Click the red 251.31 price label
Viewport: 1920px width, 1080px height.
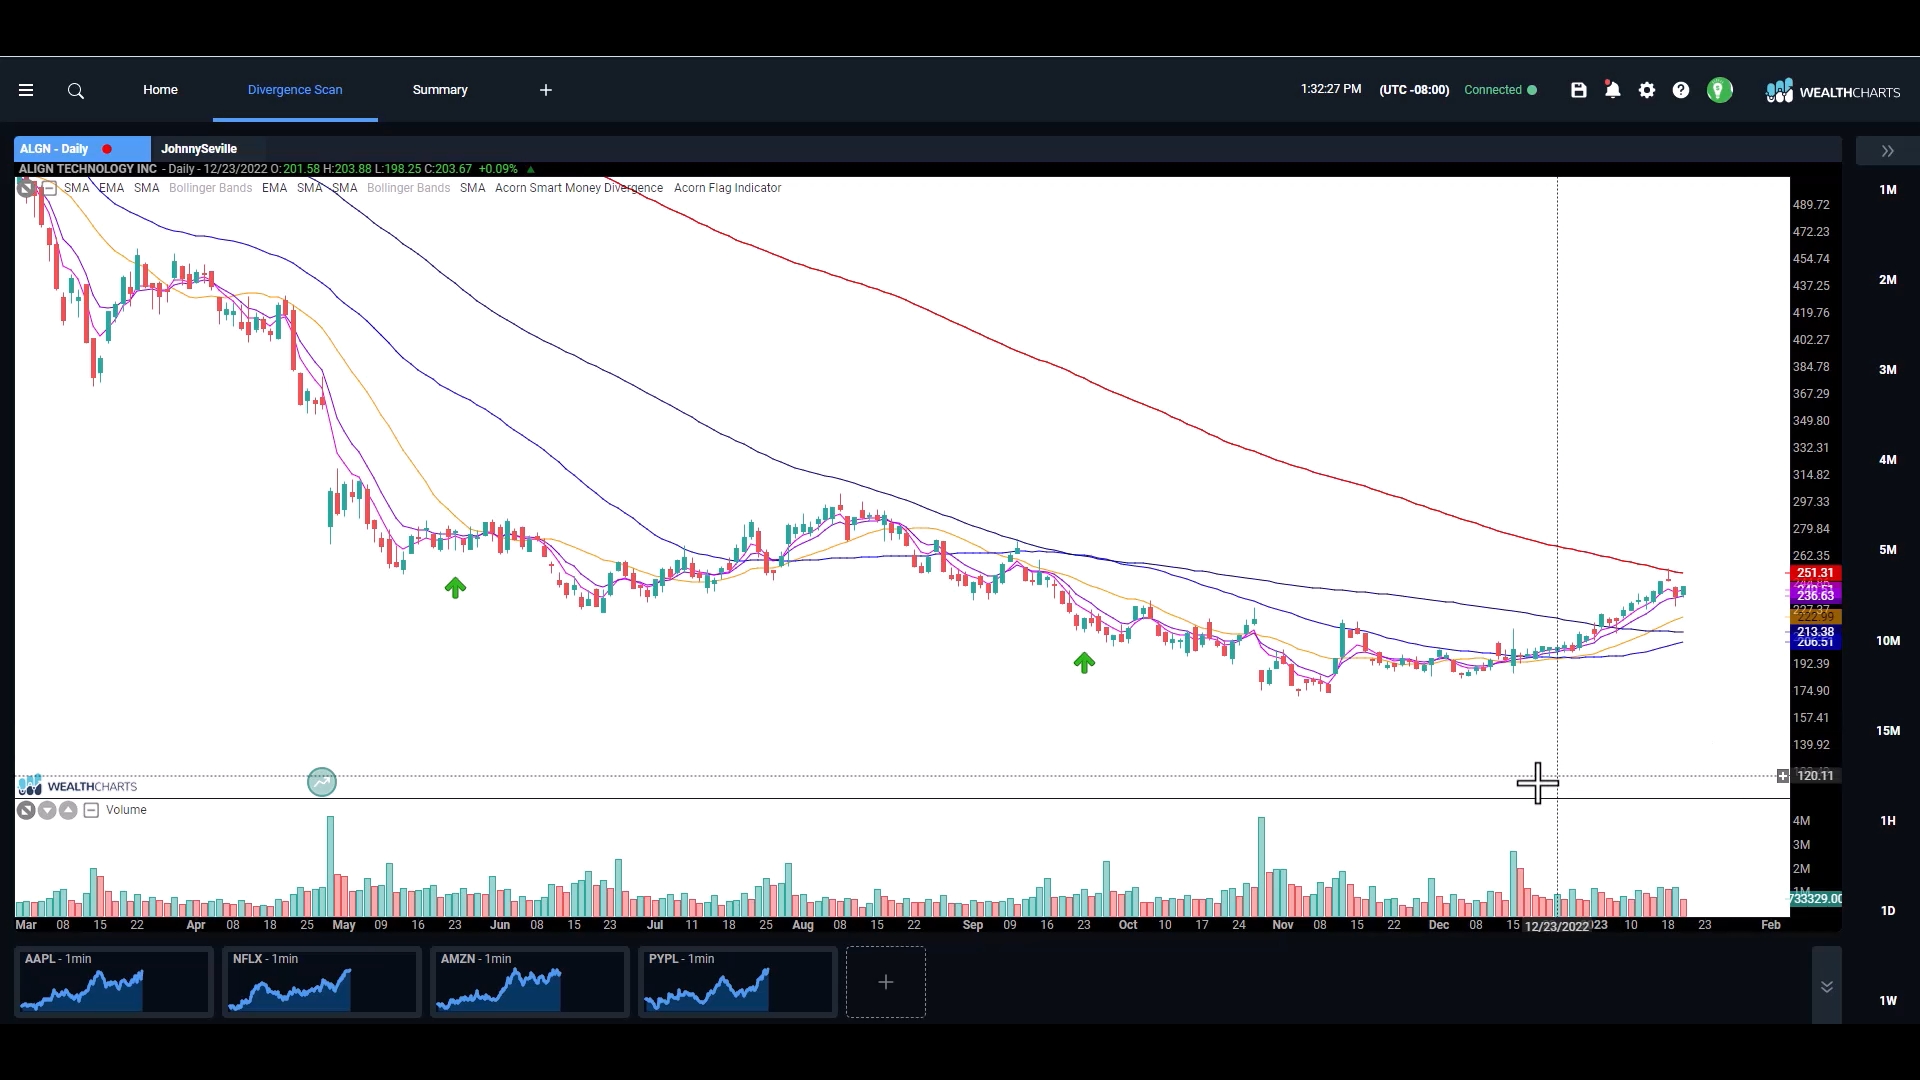click(x=1815, y=573)
